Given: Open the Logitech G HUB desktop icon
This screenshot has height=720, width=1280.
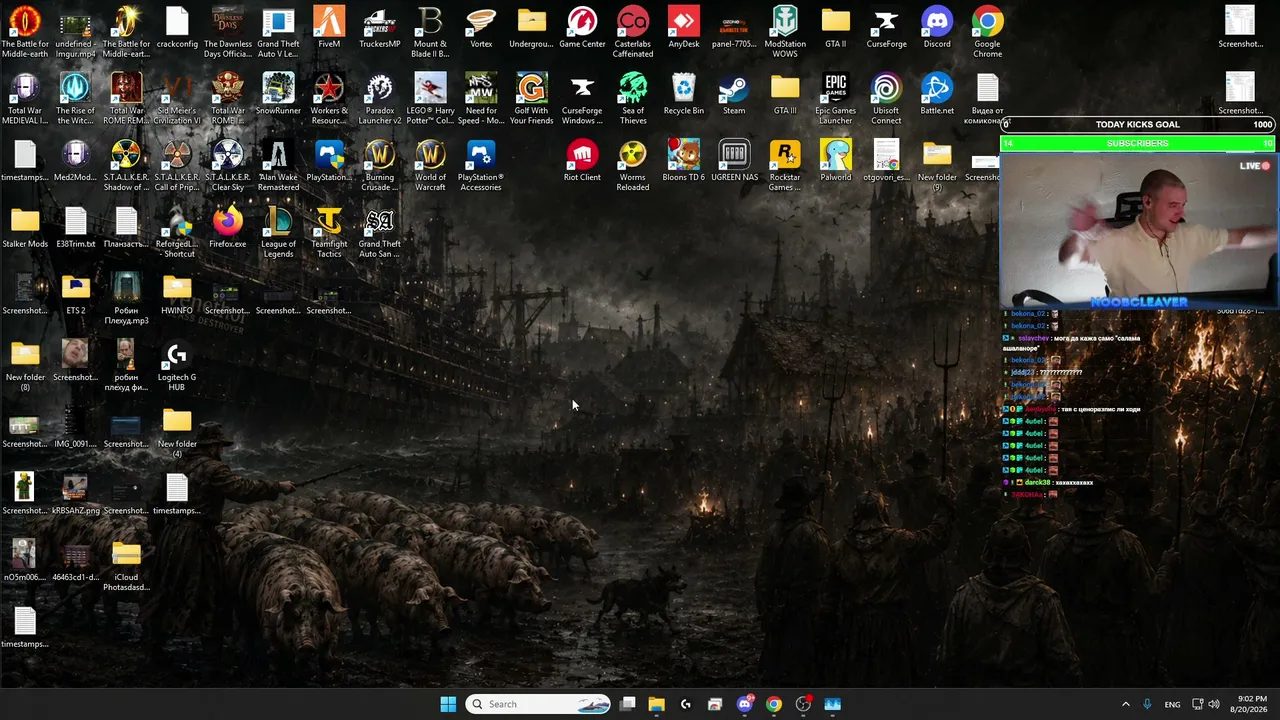Looking at the screenshot, I should click(x=177, y=366).
